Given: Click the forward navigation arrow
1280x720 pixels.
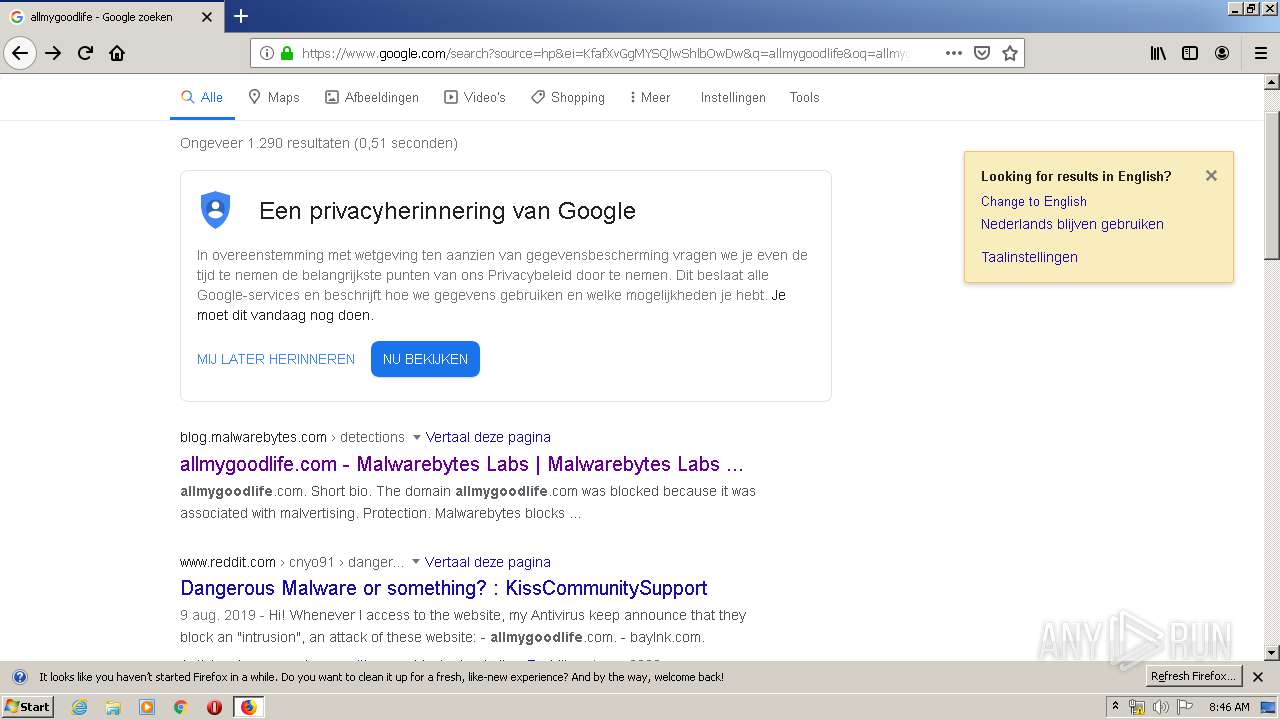Looking at the screenshot, I should [53, 53].
